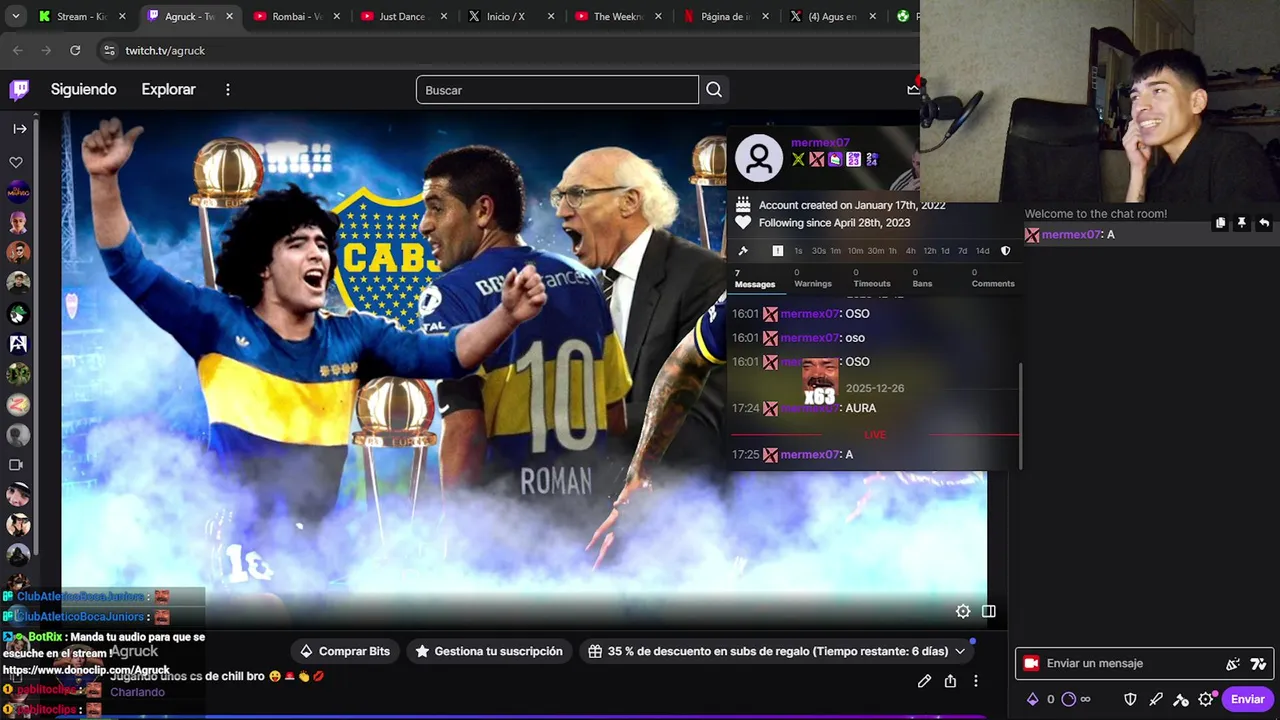
Task: Switch to Bans tab in user card
Action: tap(922, 278)
